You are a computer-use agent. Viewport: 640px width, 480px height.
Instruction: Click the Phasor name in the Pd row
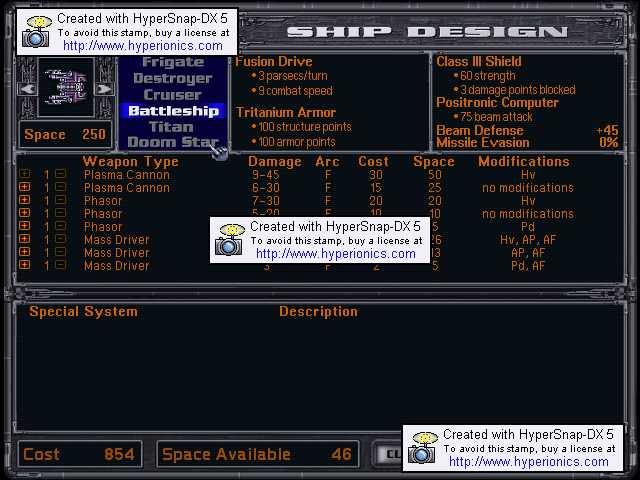point(103,227)
